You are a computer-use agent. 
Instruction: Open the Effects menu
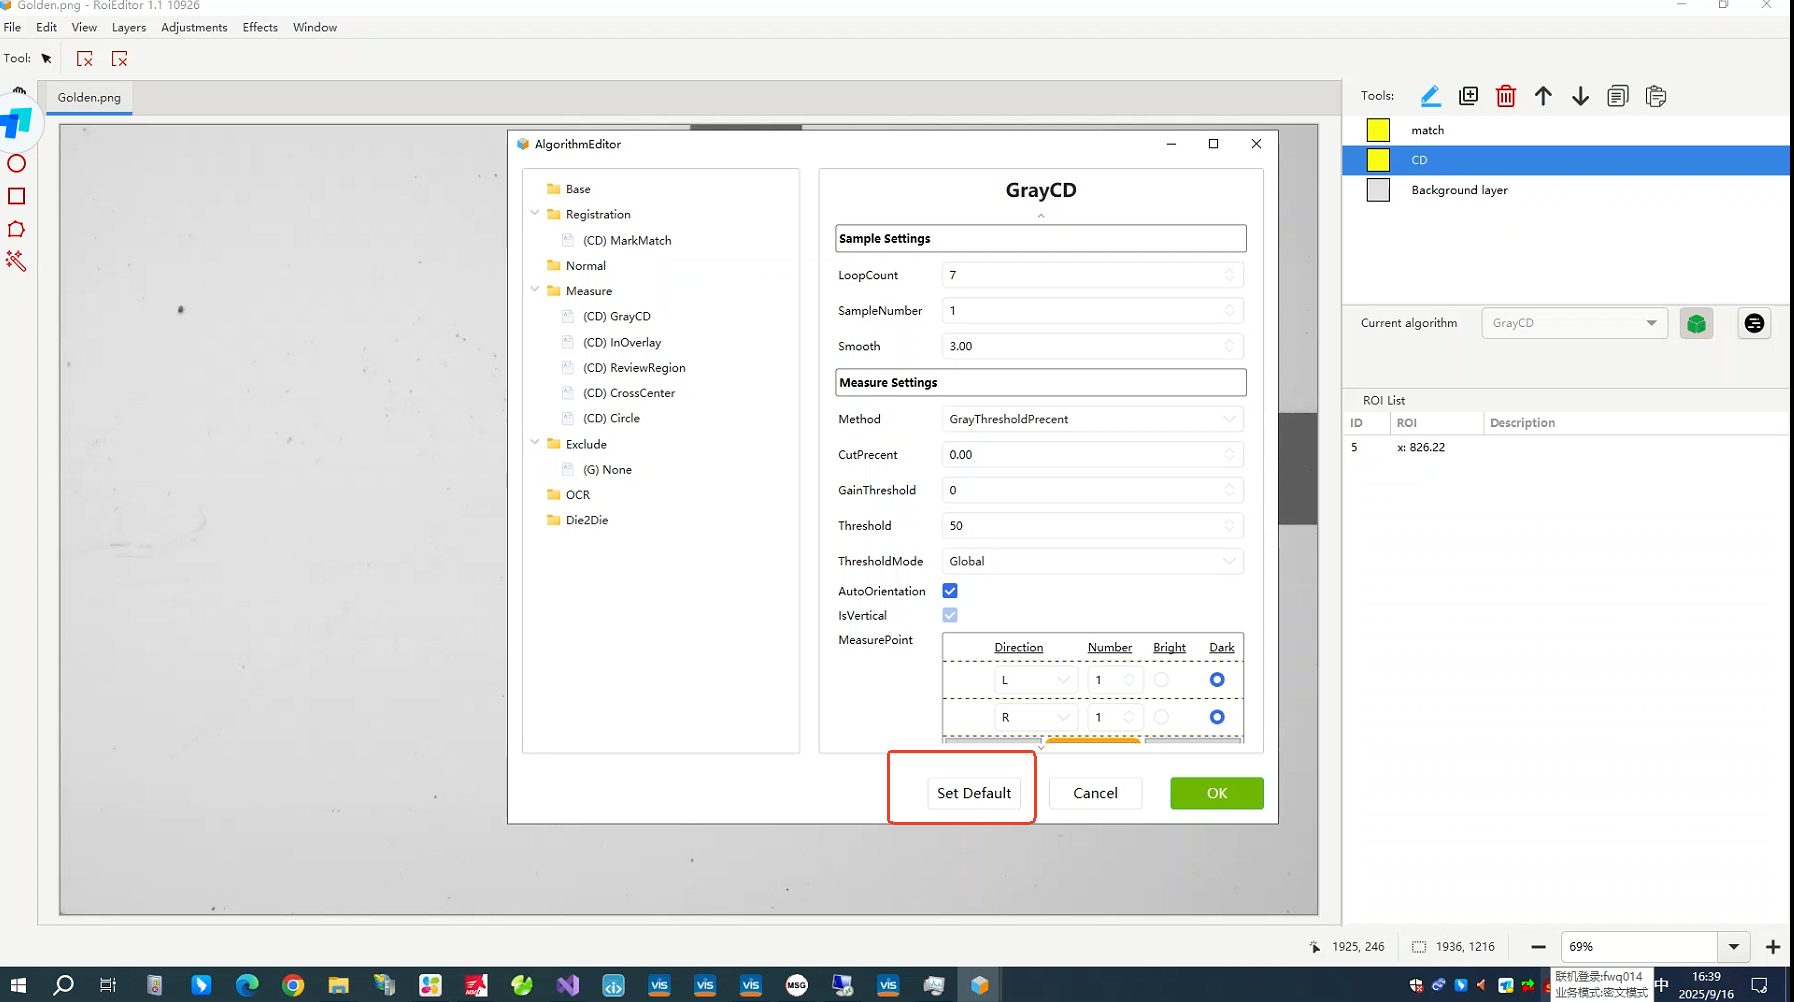(260, 27)
